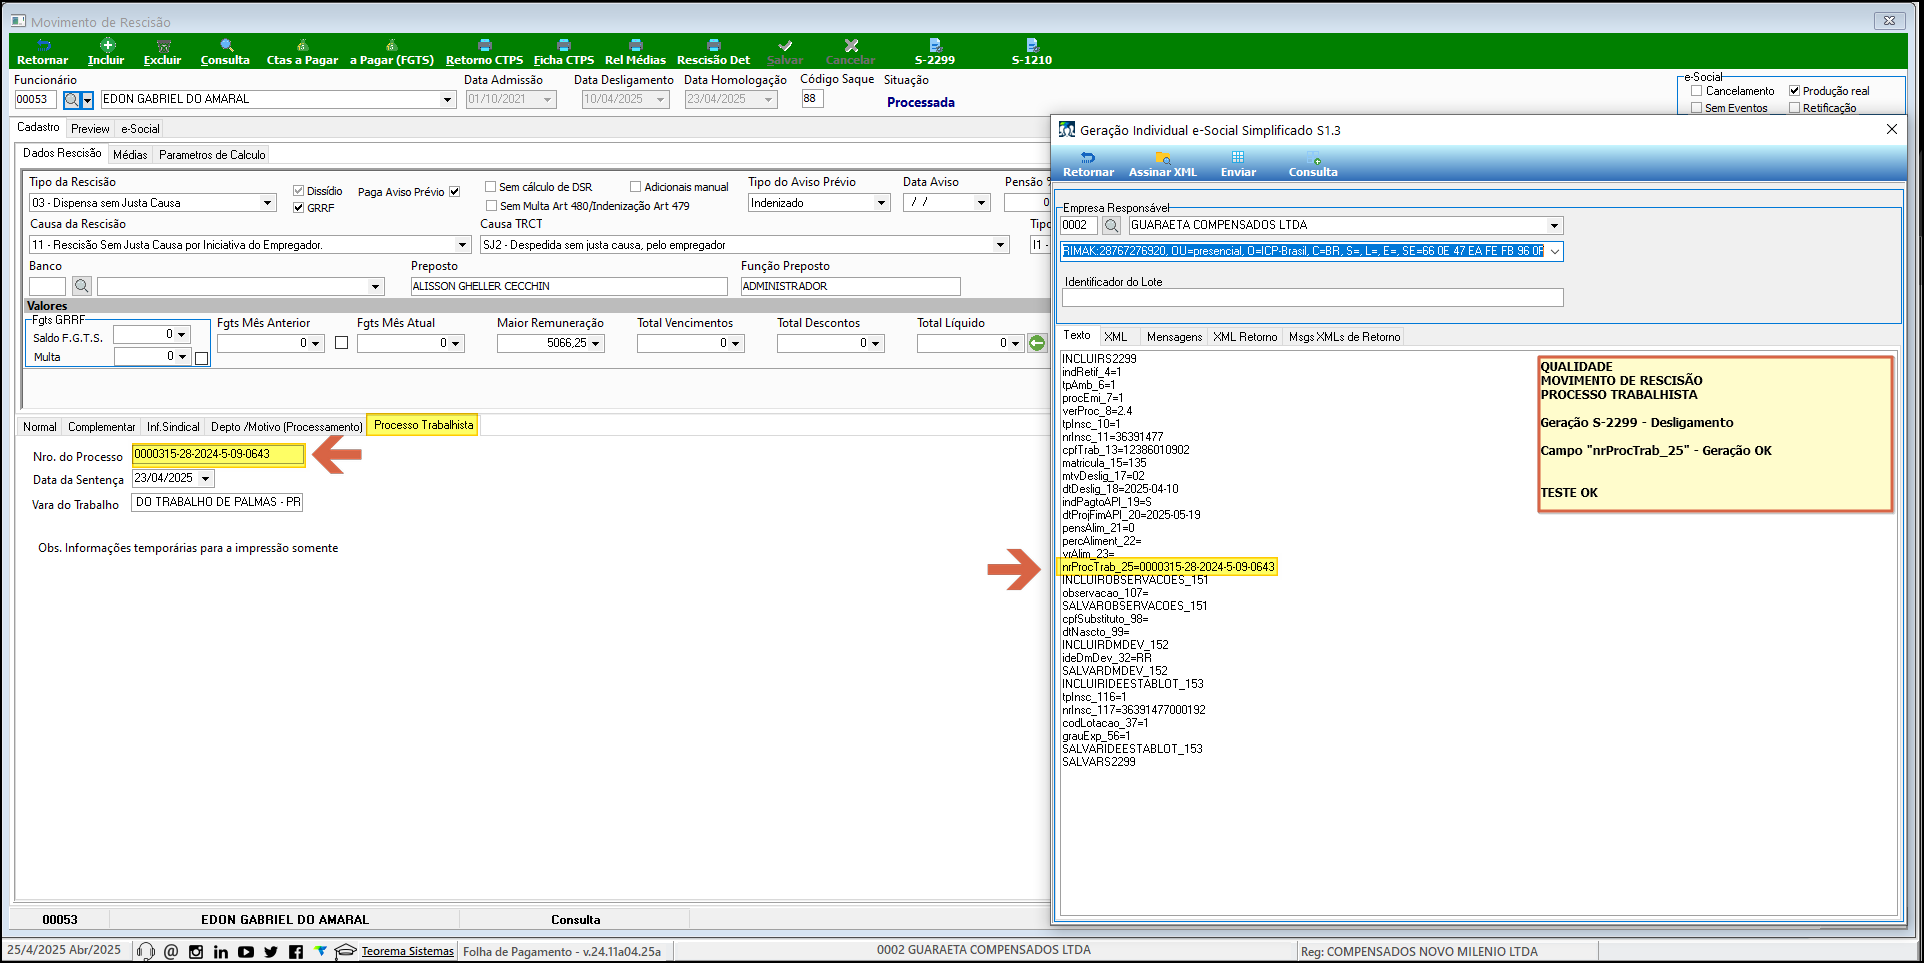This screenshot has height=963, width=1924.
Task: Switch to Preview tab
Action: pos(90,129)
